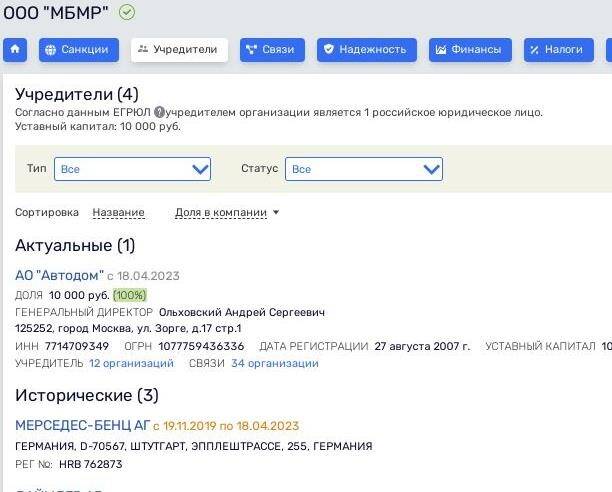Screen dimensions: 612x492
Task: Expand the Статус filter dropdown
Action: tap(364, 169)
